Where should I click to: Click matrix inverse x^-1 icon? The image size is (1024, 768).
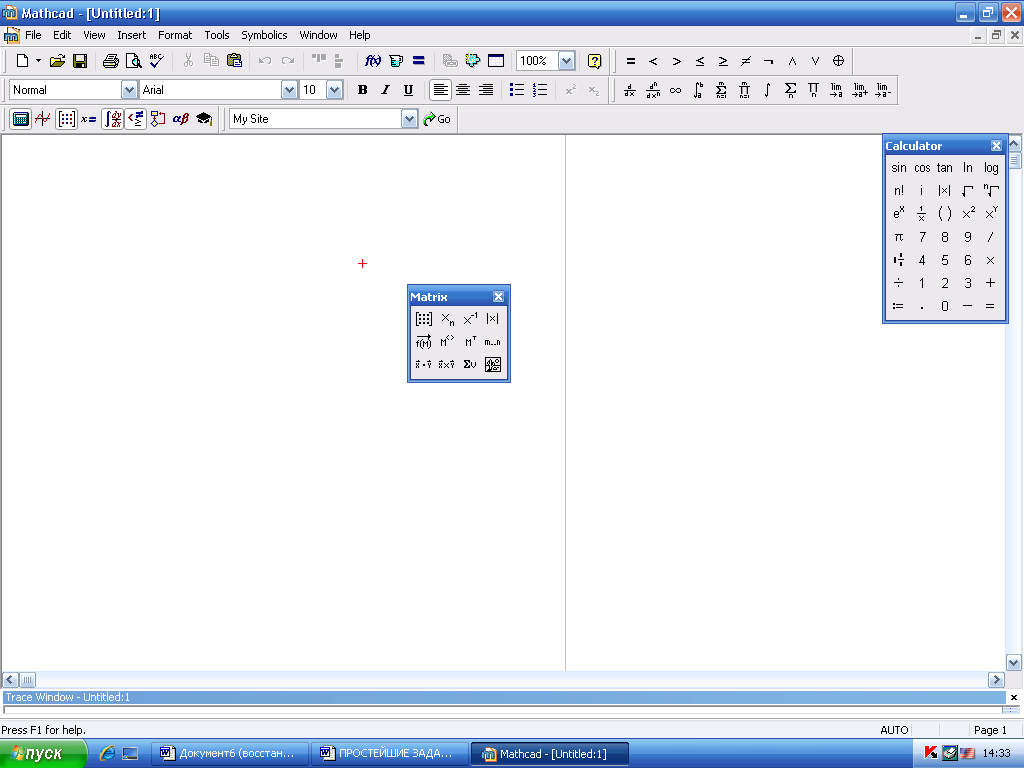(470, 319)
